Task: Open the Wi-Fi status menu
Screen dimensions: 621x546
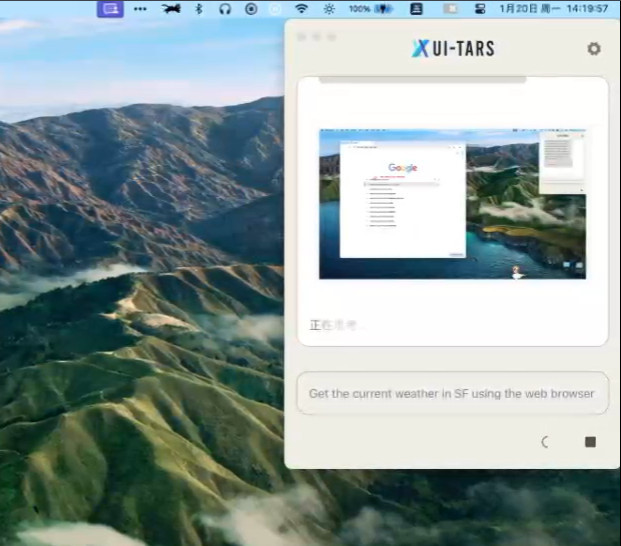Action: (x=301, y=8)
